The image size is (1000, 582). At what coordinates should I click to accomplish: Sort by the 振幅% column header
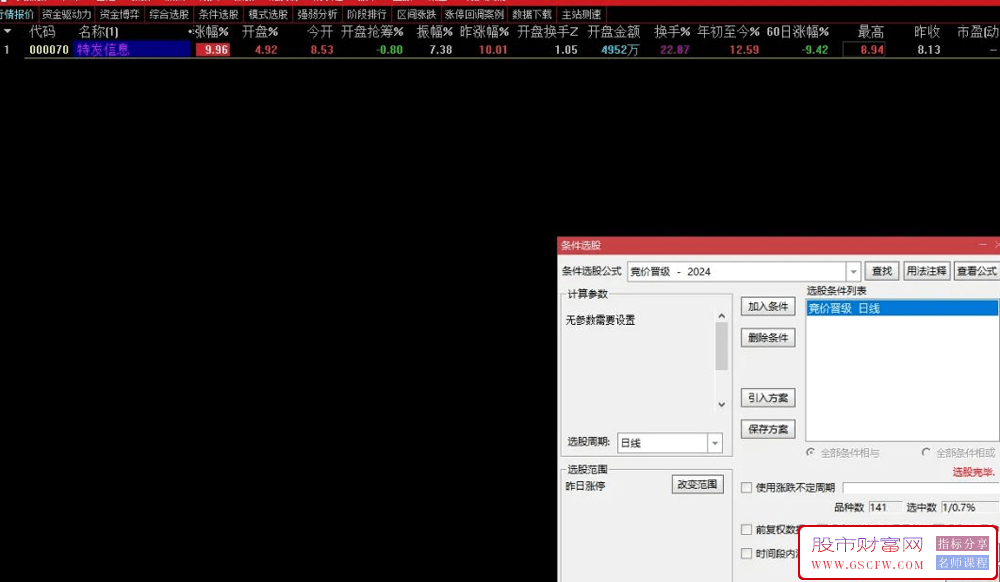tap(434, 31)
